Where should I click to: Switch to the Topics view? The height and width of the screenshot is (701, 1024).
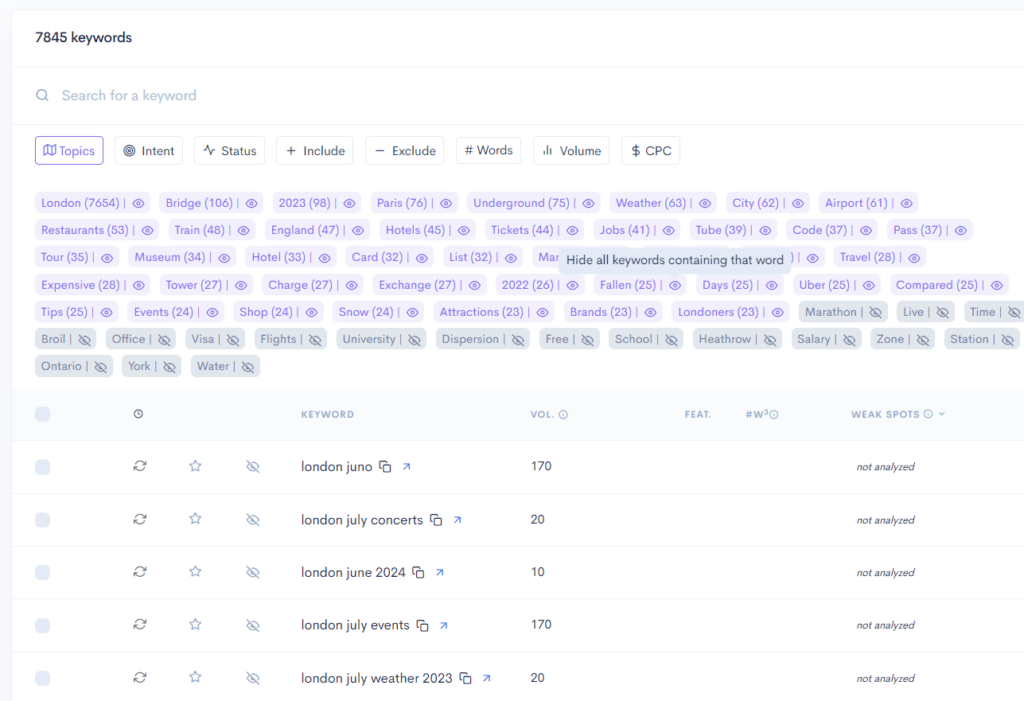click(x=68, y=150)
